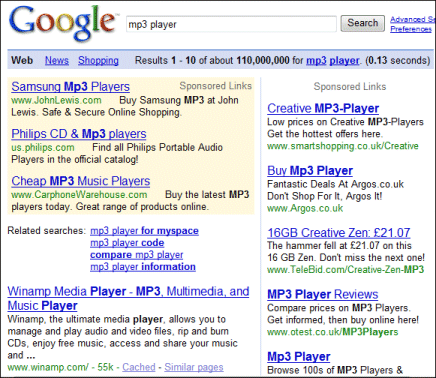Open Philips CD & Mp3 players link
The image size is (436, 378).
[79, 134]
